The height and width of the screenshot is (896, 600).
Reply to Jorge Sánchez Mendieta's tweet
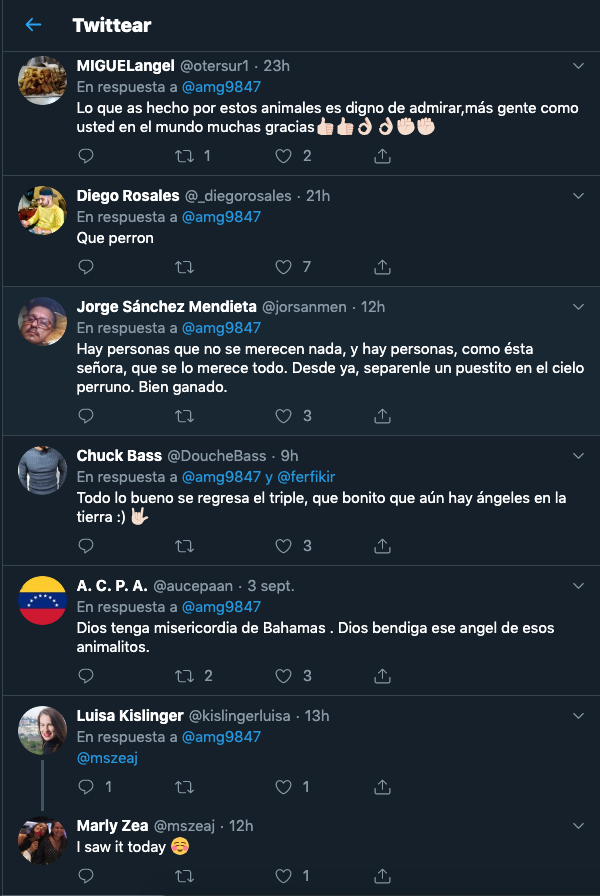(x=86, y=416)
